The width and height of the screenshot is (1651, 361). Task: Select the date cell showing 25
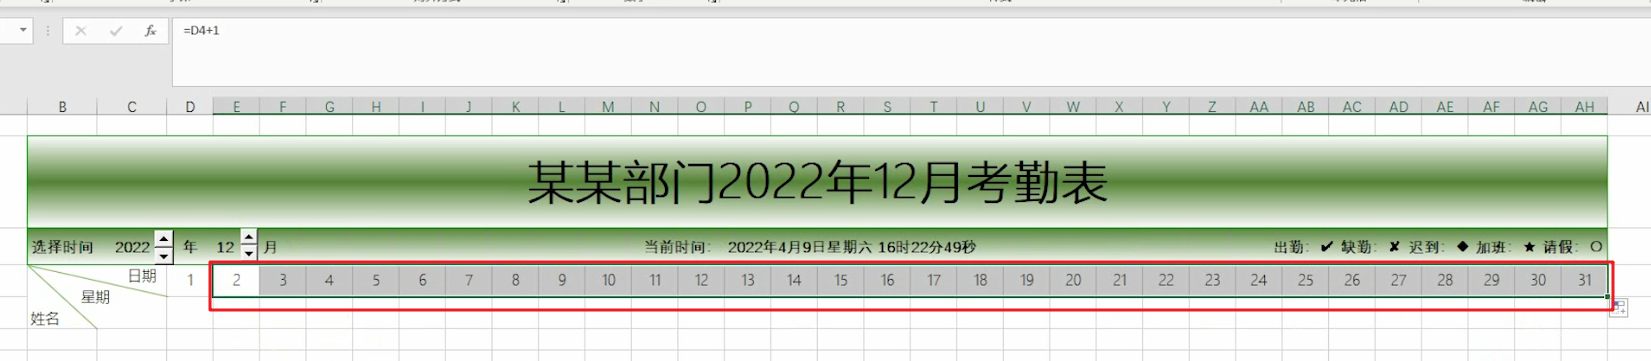pyautogui.click(x=1305, y=281)
